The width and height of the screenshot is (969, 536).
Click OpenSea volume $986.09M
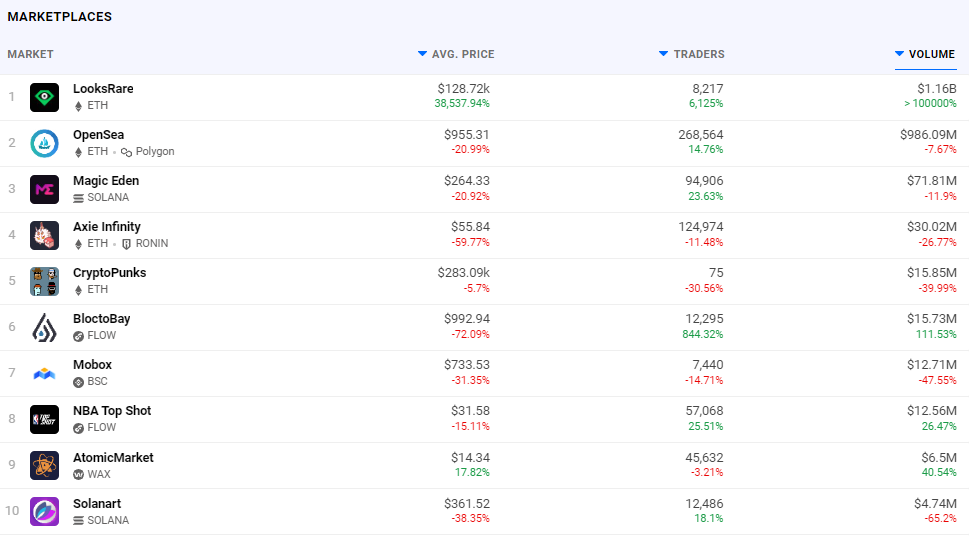click(x=928, y=135)
